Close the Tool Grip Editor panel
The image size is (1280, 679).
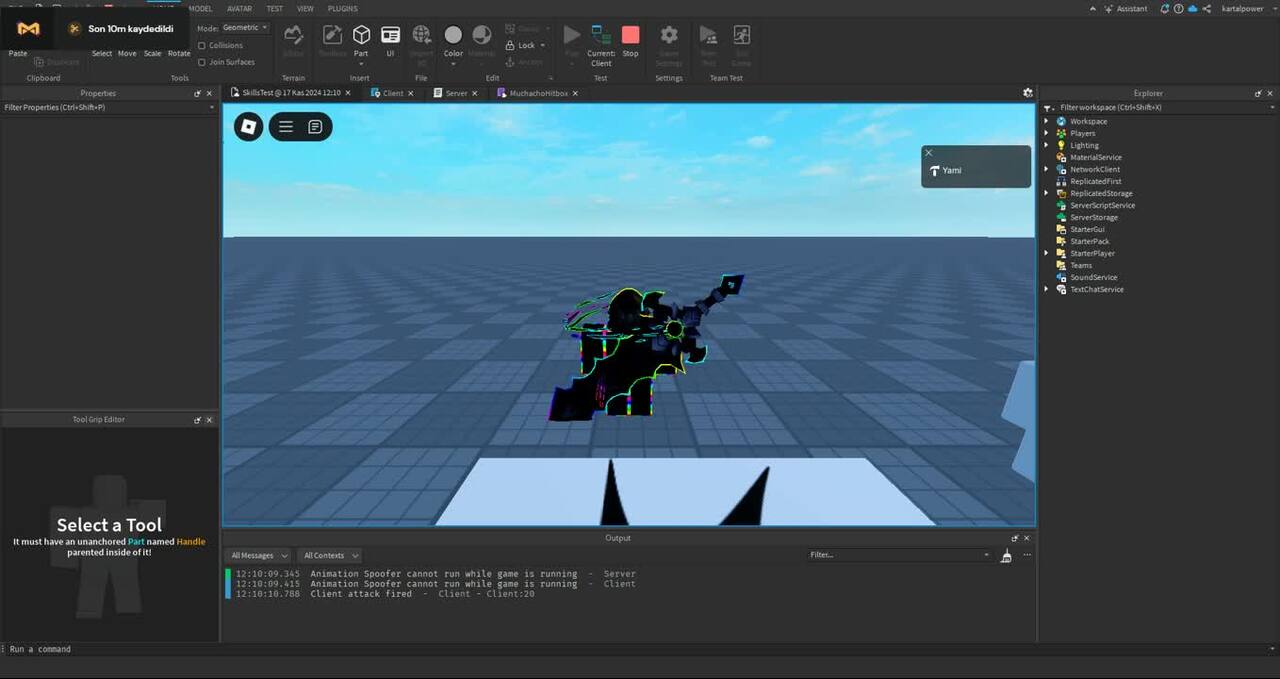[x=210, y=420]
